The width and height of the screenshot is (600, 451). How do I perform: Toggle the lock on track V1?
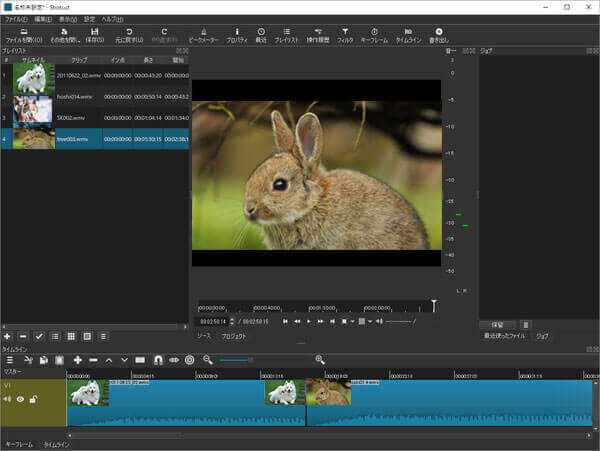click(x=33, y=399)
